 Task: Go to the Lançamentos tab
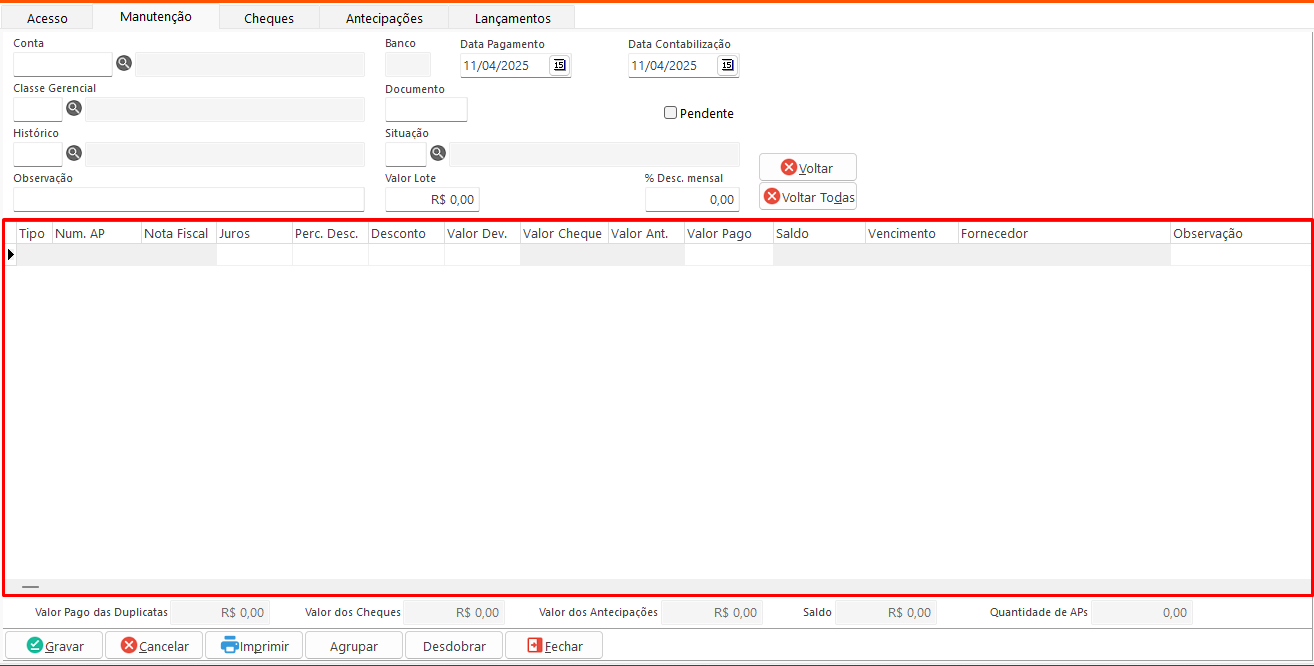(512, 18)
